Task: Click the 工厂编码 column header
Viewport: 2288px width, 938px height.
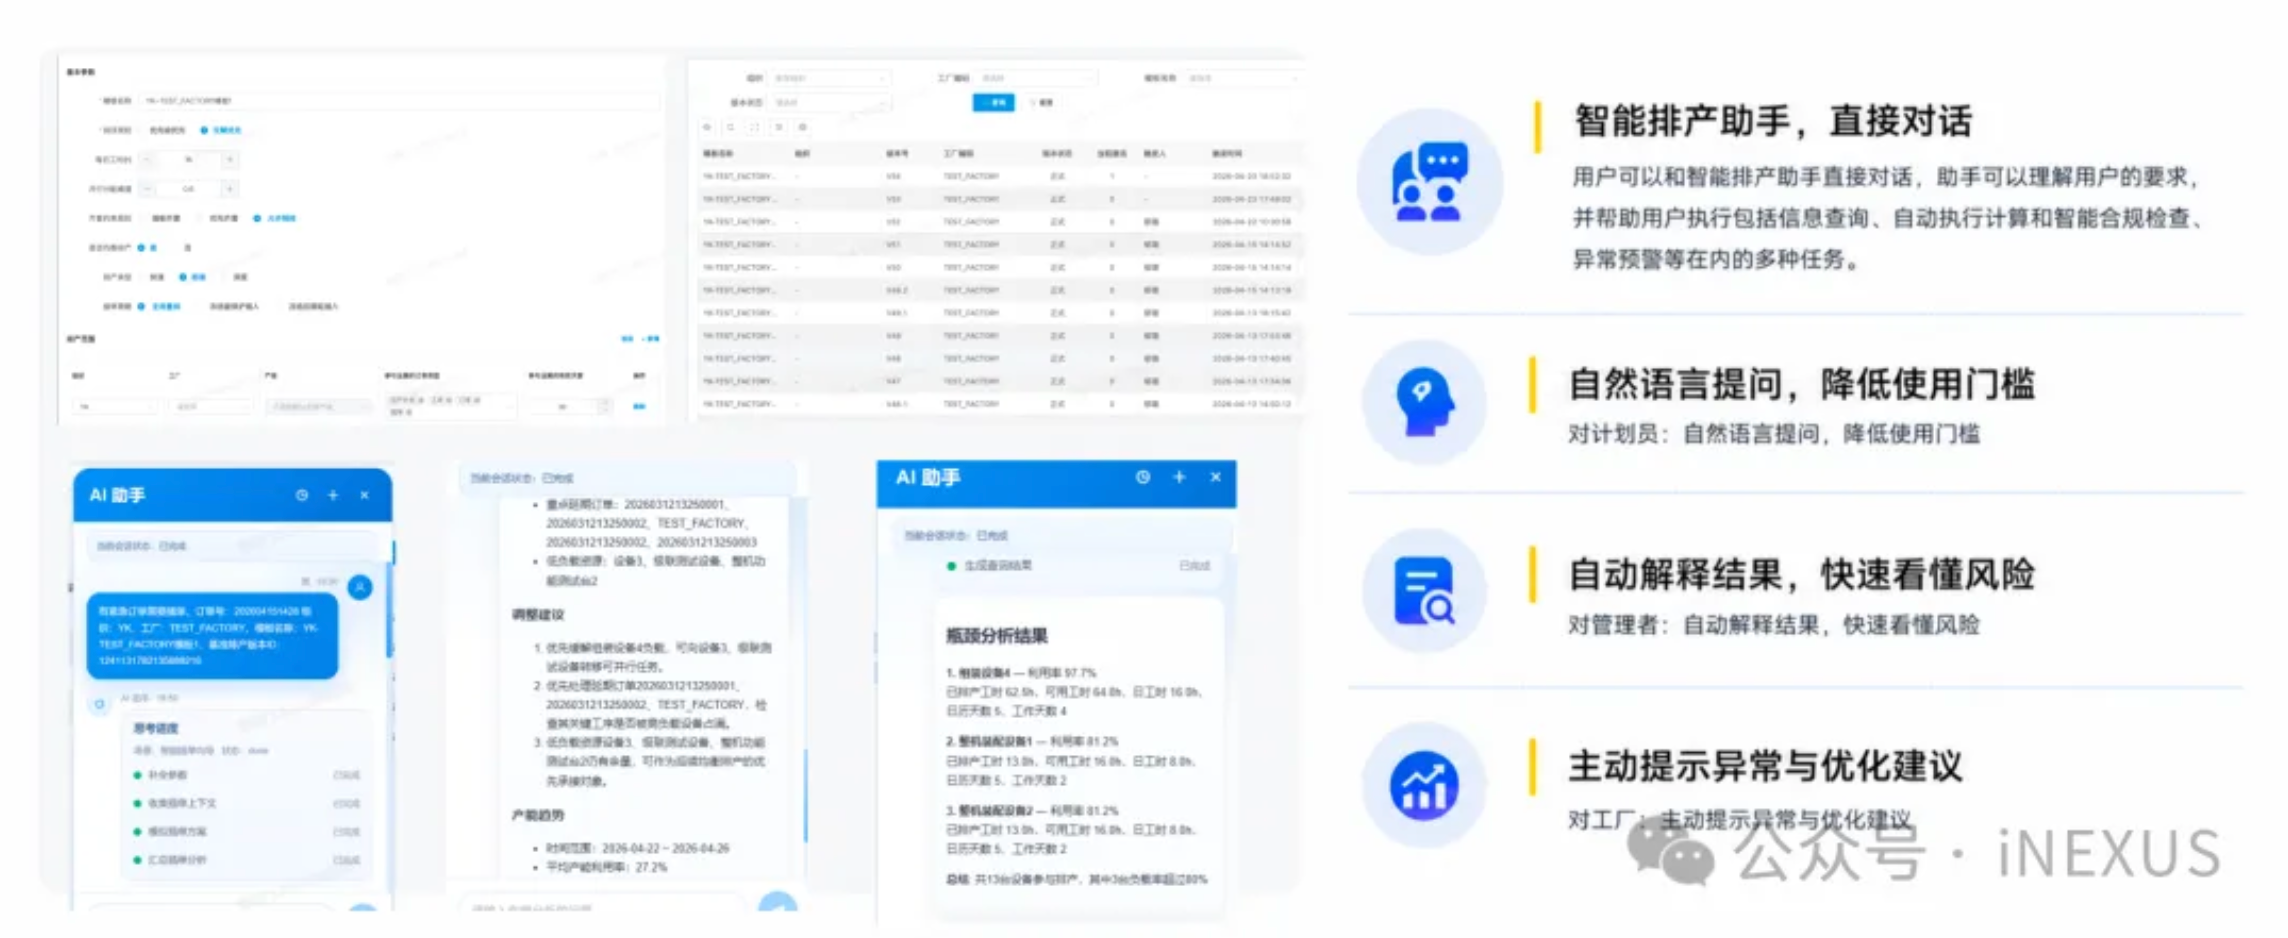Action: 958,153
